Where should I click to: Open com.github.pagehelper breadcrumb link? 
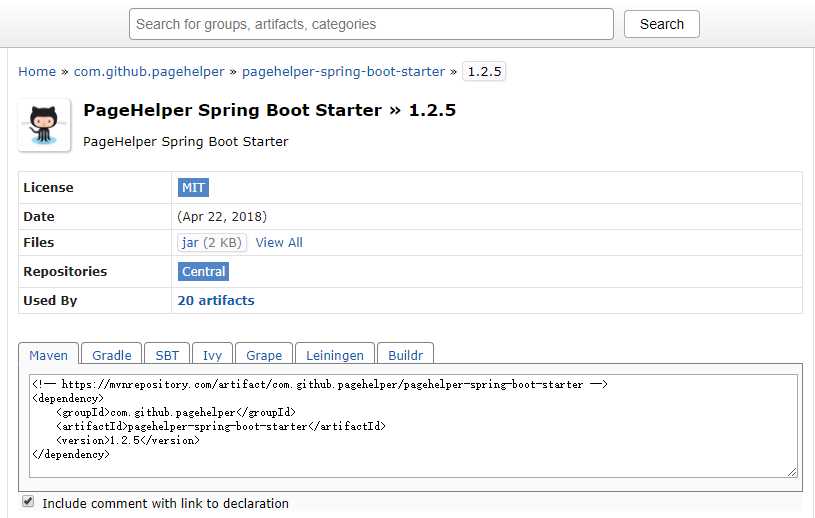pyautogui.click(x=149, y=71)
